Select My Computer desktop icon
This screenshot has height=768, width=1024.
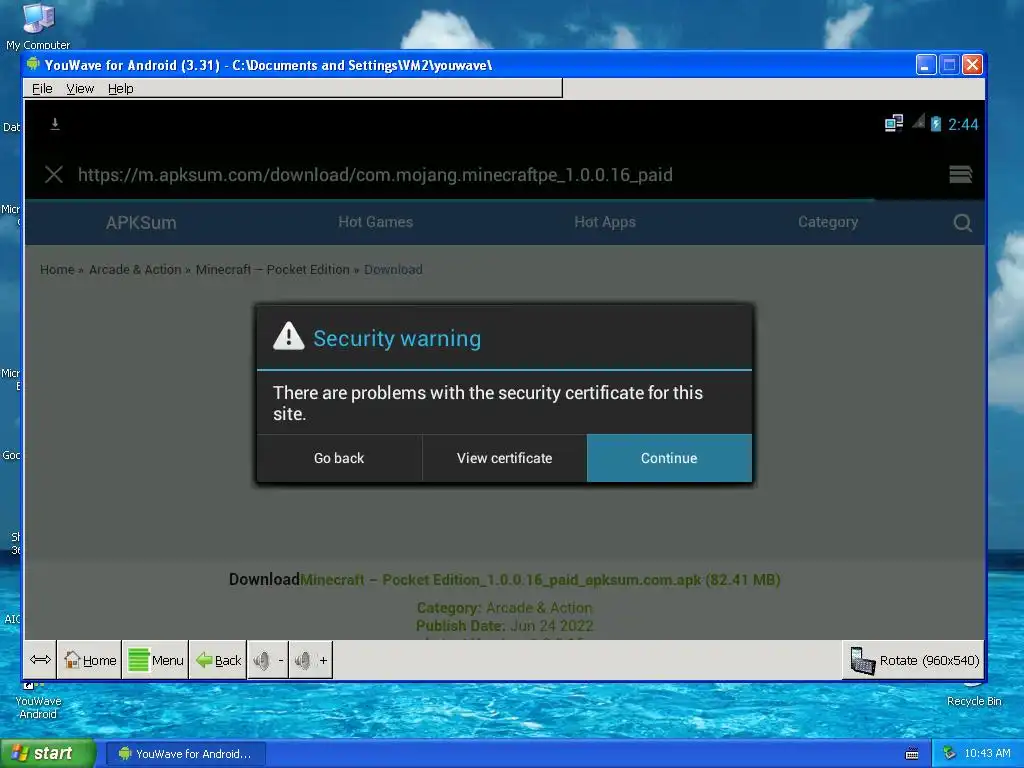click(38, 26)
